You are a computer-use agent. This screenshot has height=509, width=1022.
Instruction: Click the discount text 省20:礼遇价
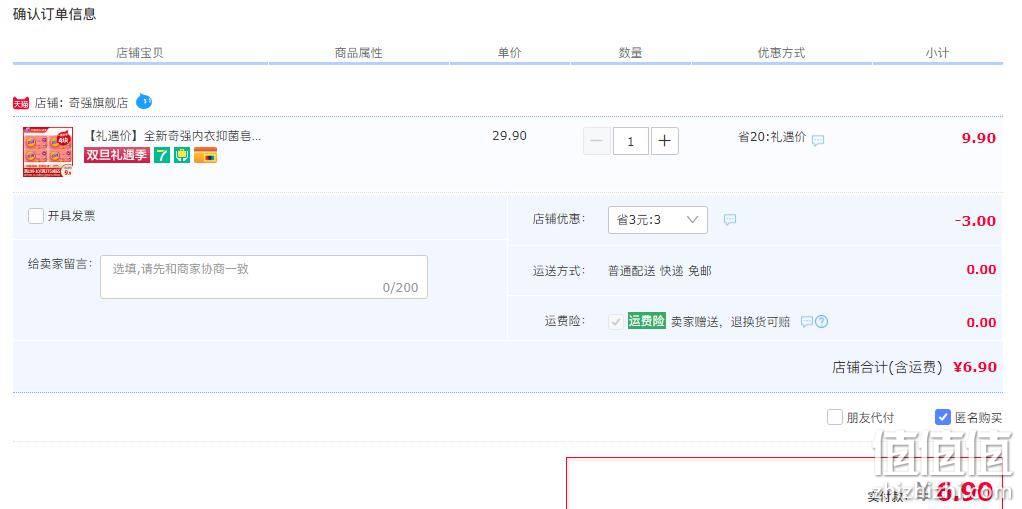click(772, 138)
